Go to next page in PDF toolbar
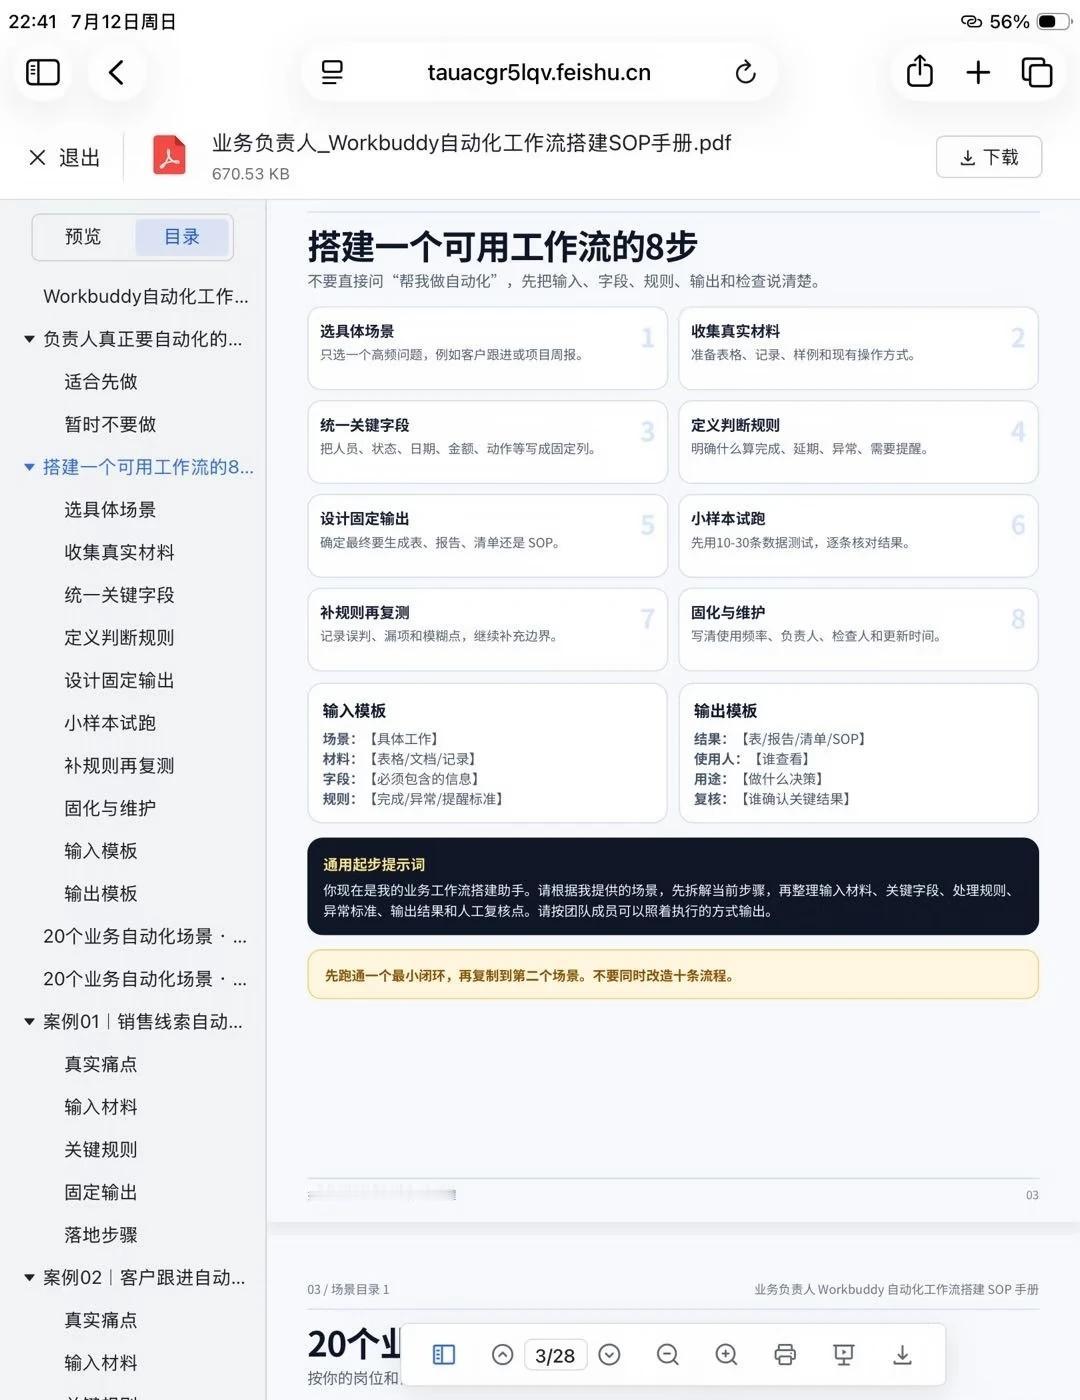The image size is (1080, 1400). click(x=609, y=1354)
